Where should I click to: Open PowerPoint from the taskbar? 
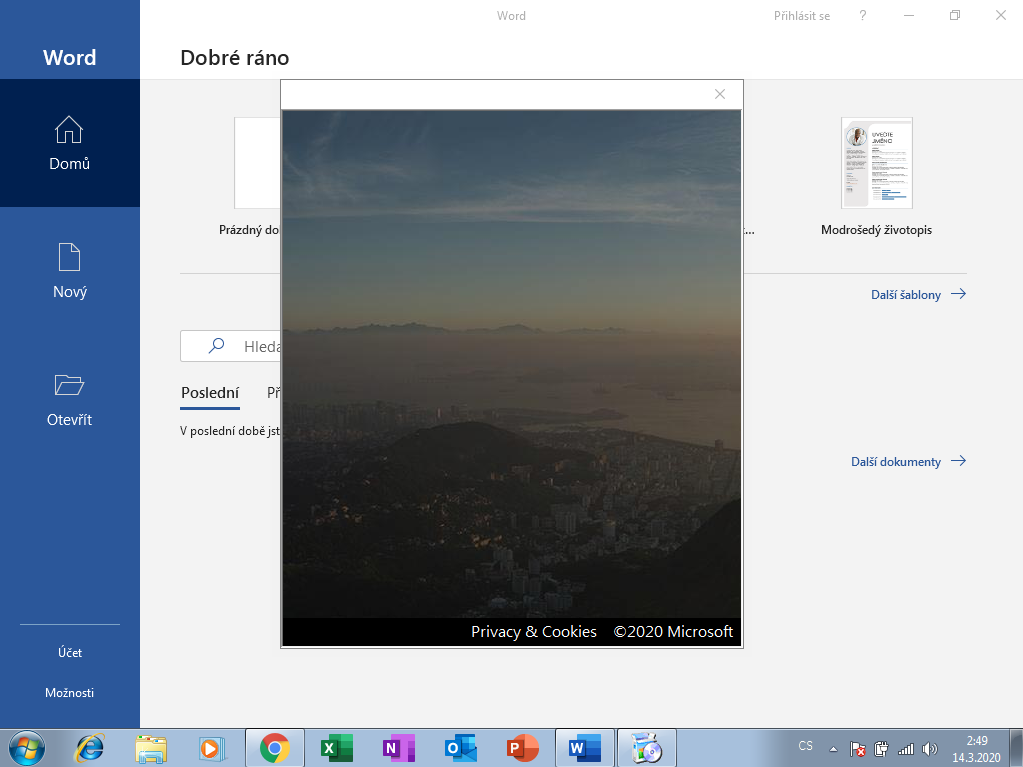tap(522, 748)
